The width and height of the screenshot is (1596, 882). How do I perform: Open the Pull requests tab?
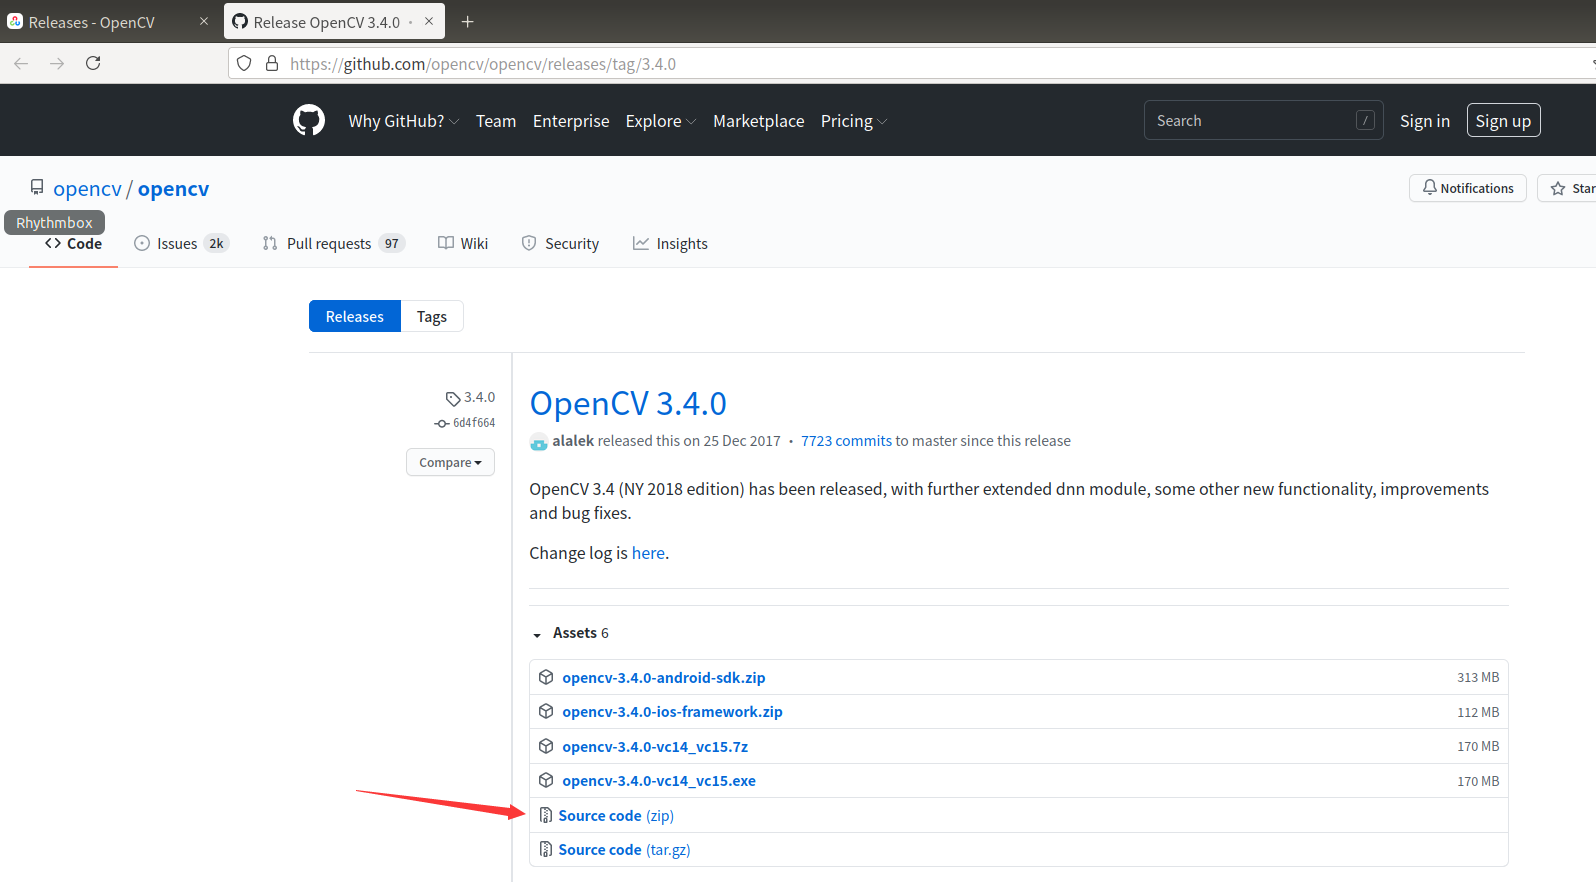click(333, 243)
